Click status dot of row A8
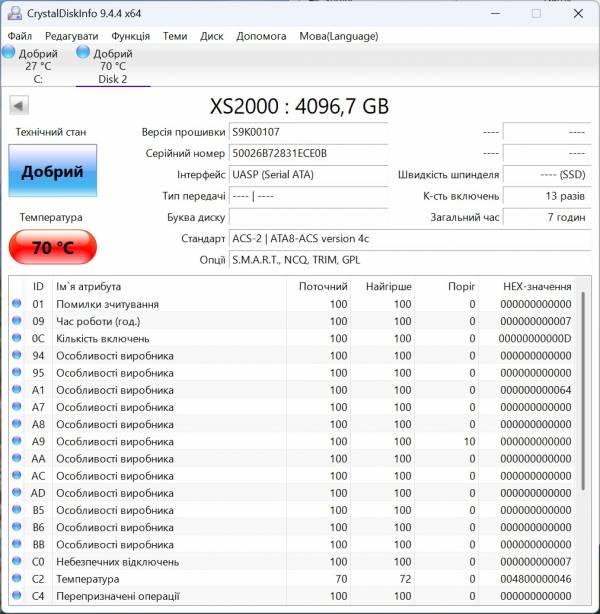 (x=16, y=424)
